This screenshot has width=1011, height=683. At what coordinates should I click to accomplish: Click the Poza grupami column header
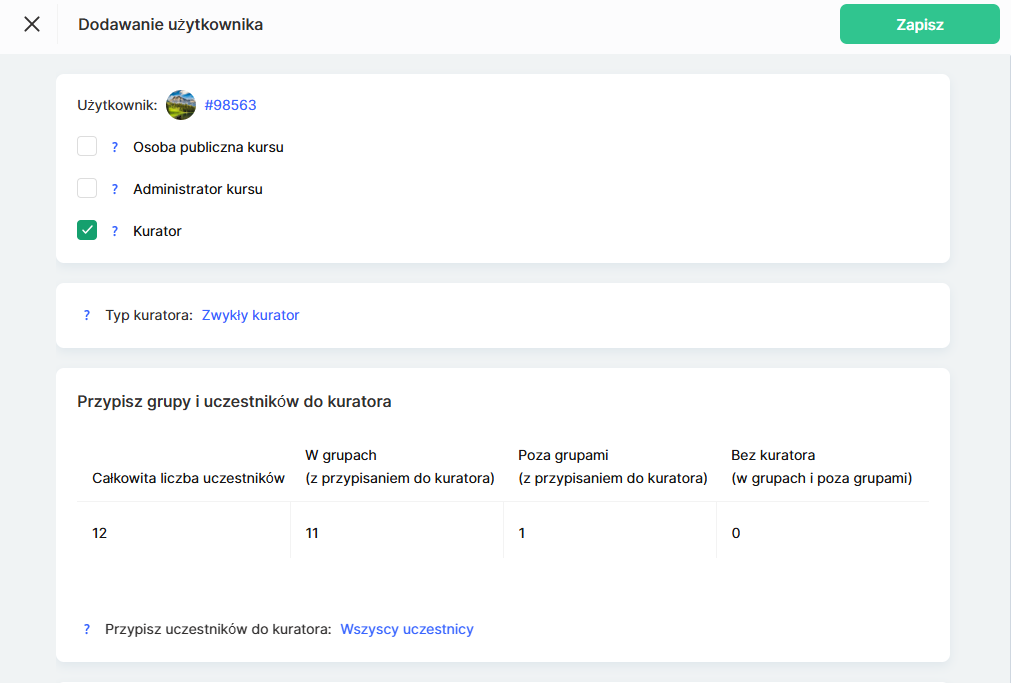612,467
